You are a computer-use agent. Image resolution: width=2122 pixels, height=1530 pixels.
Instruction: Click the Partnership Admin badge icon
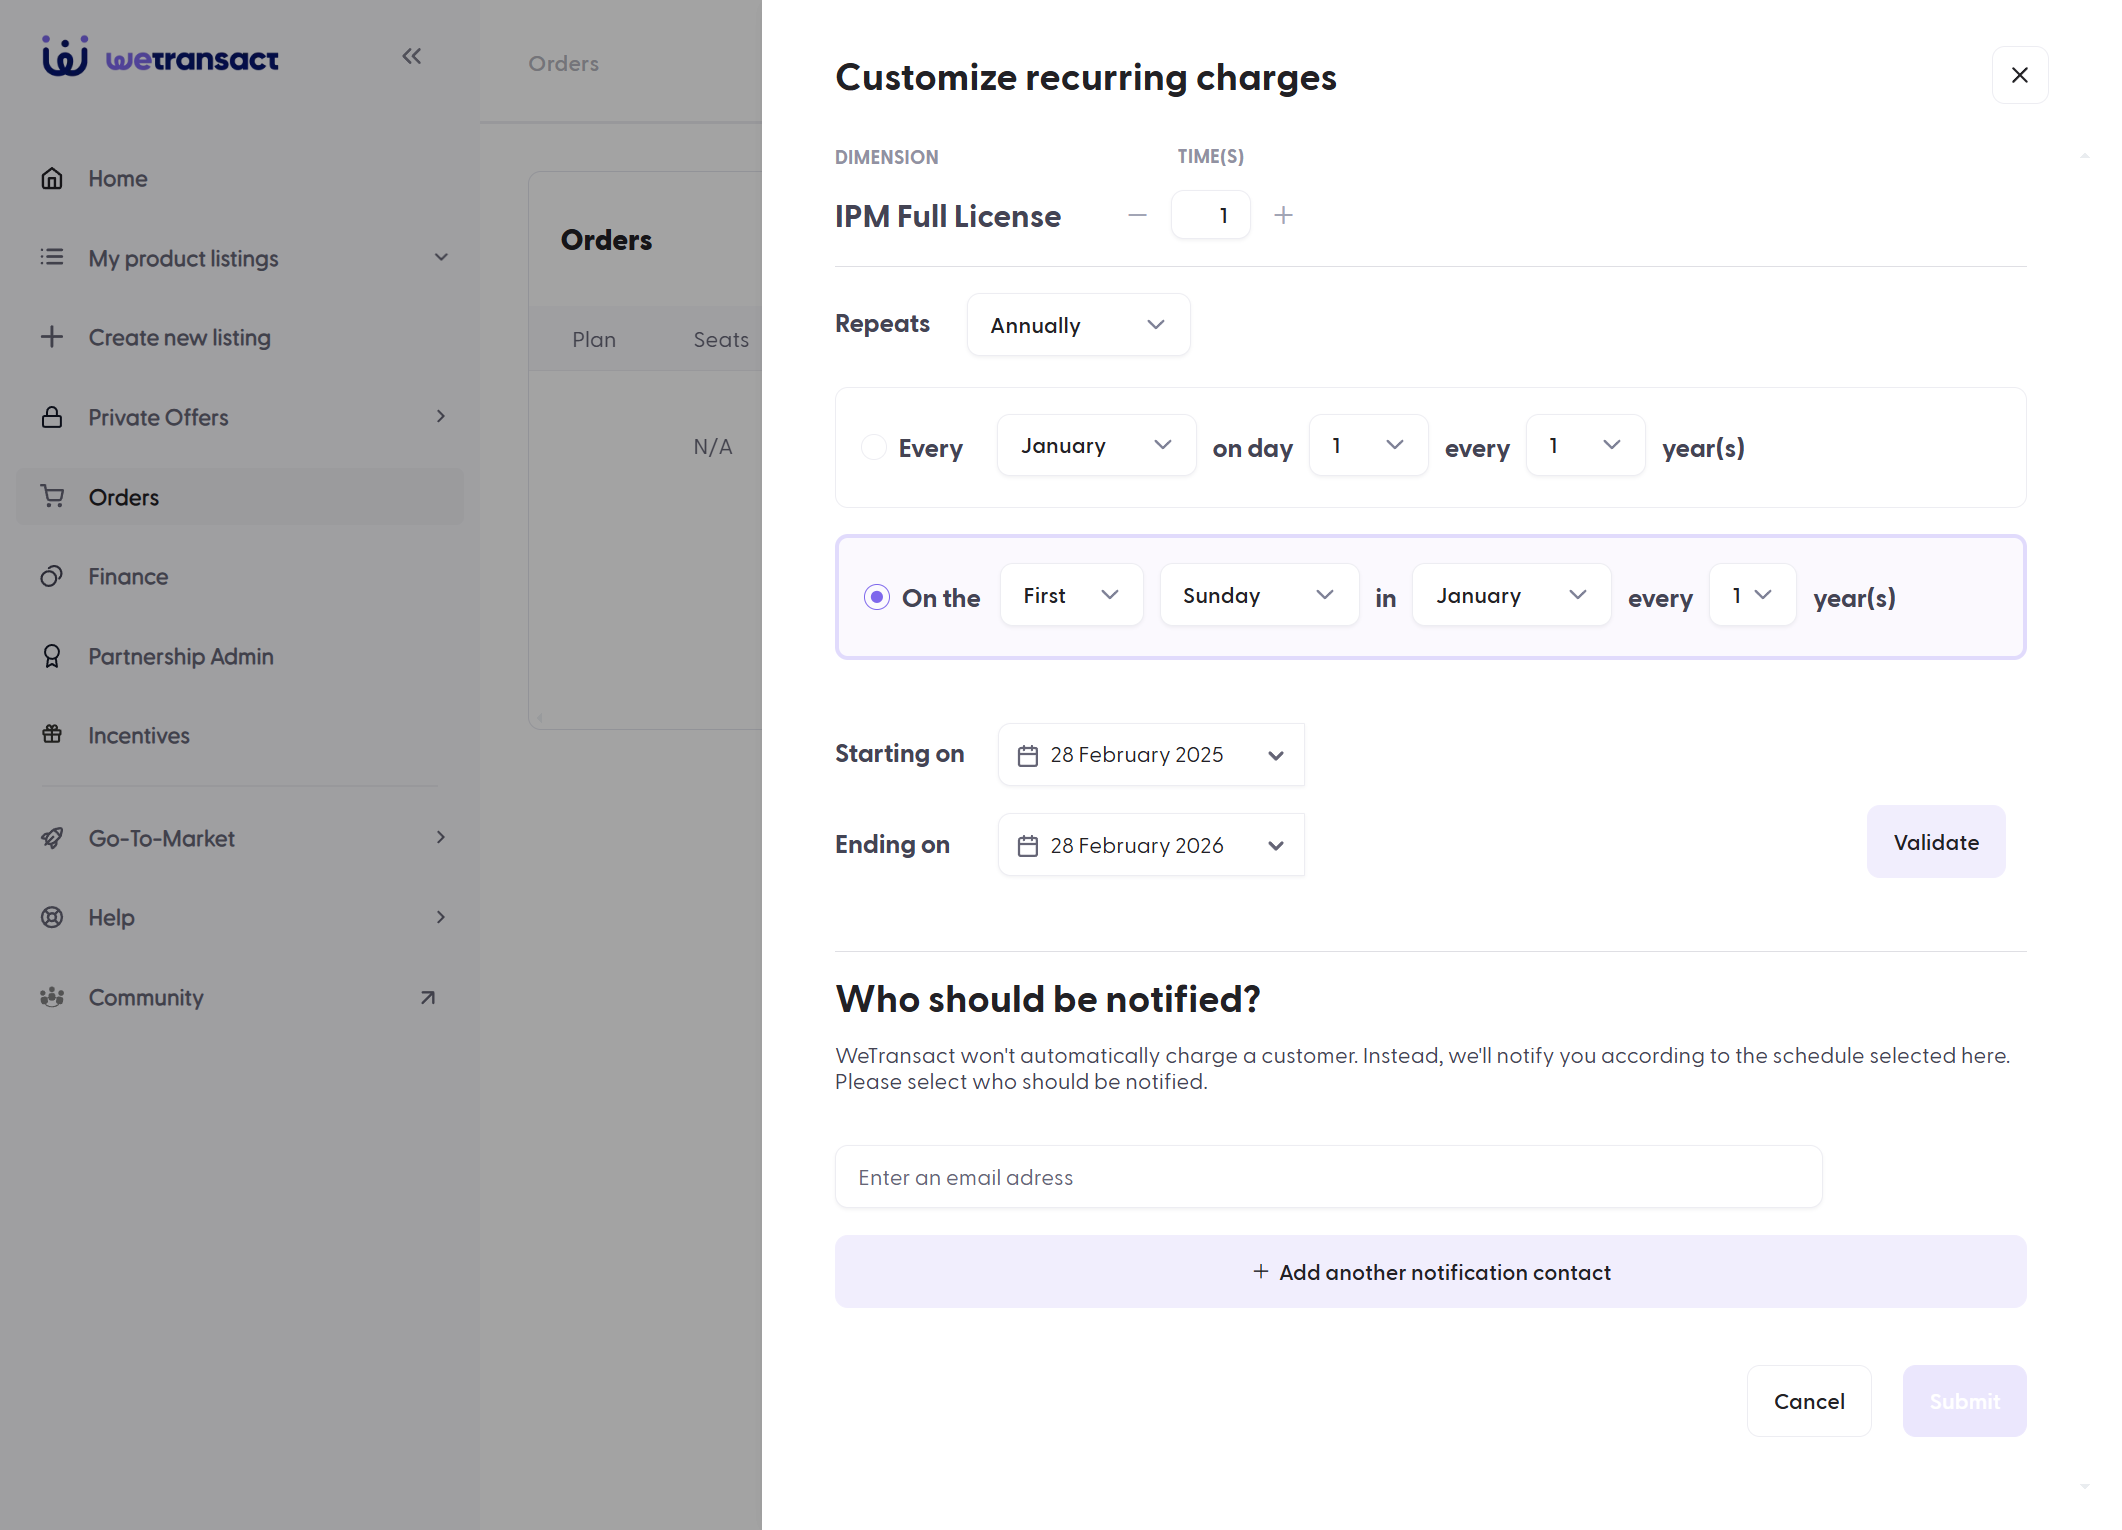pyautogui.click(x=52, y=656)
